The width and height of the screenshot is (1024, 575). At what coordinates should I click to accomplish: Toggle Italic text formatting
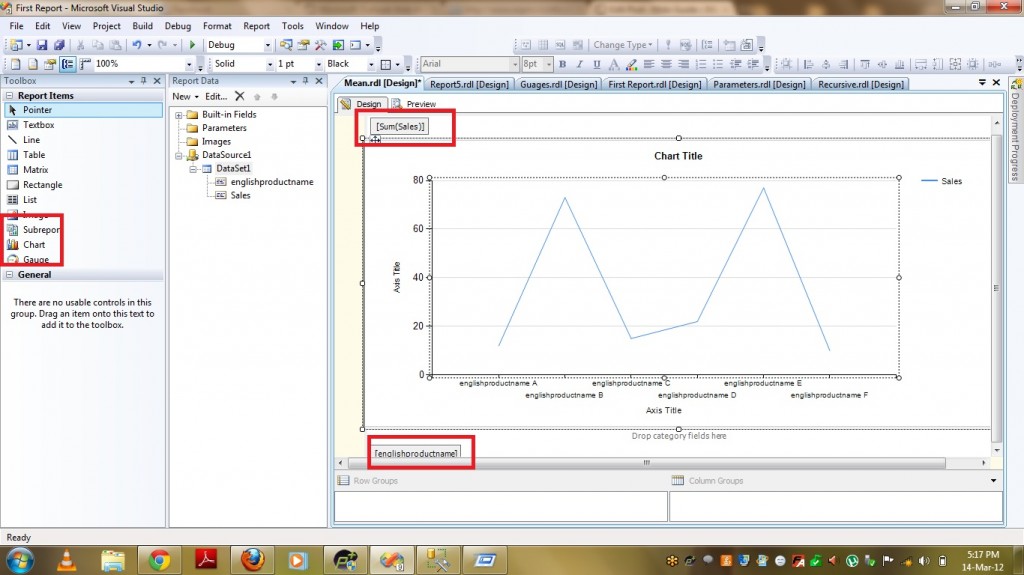(578, 64)
